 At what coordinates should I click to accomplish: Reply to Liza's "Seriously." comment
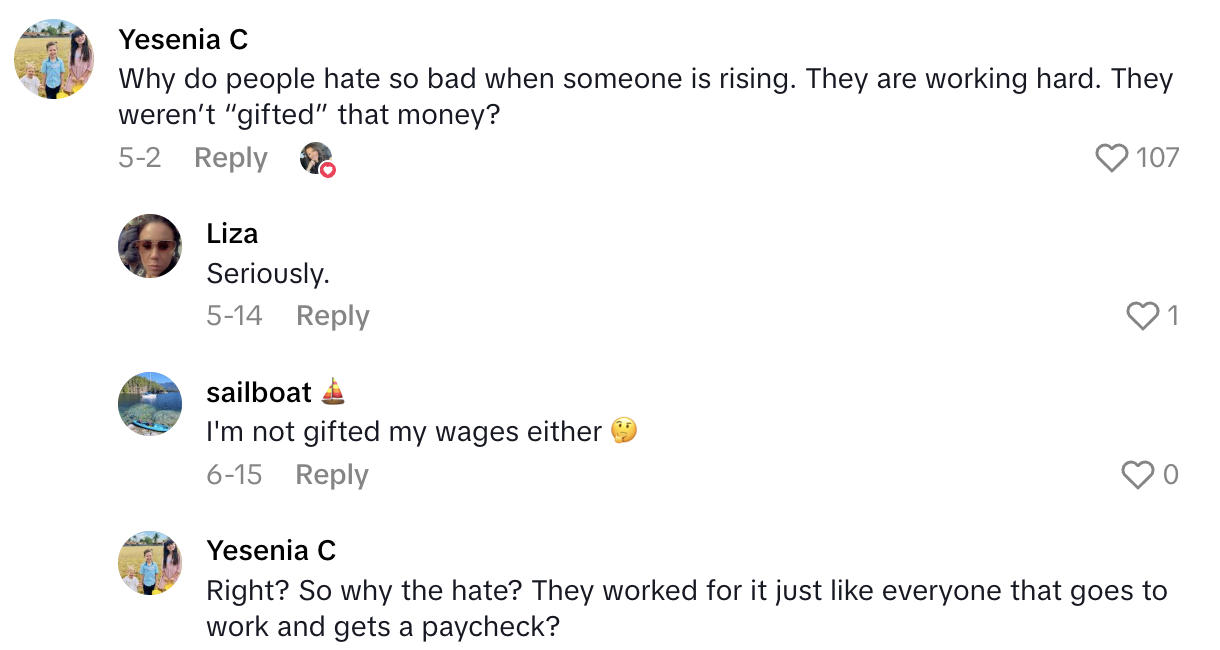333,316
